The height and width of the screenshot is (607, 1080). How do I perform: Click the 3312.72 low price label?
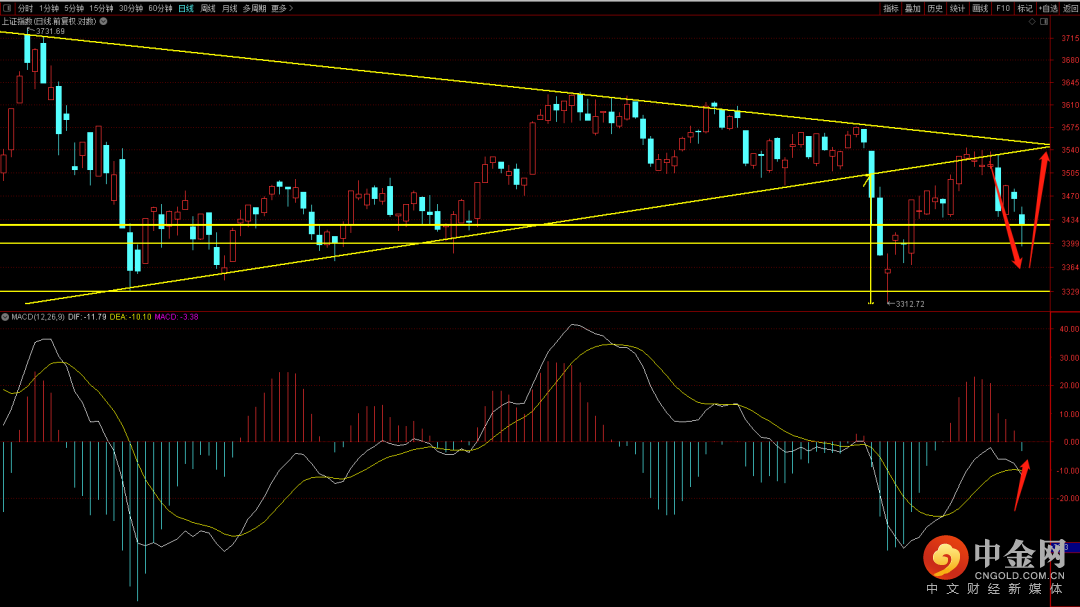tap(910, 304)
